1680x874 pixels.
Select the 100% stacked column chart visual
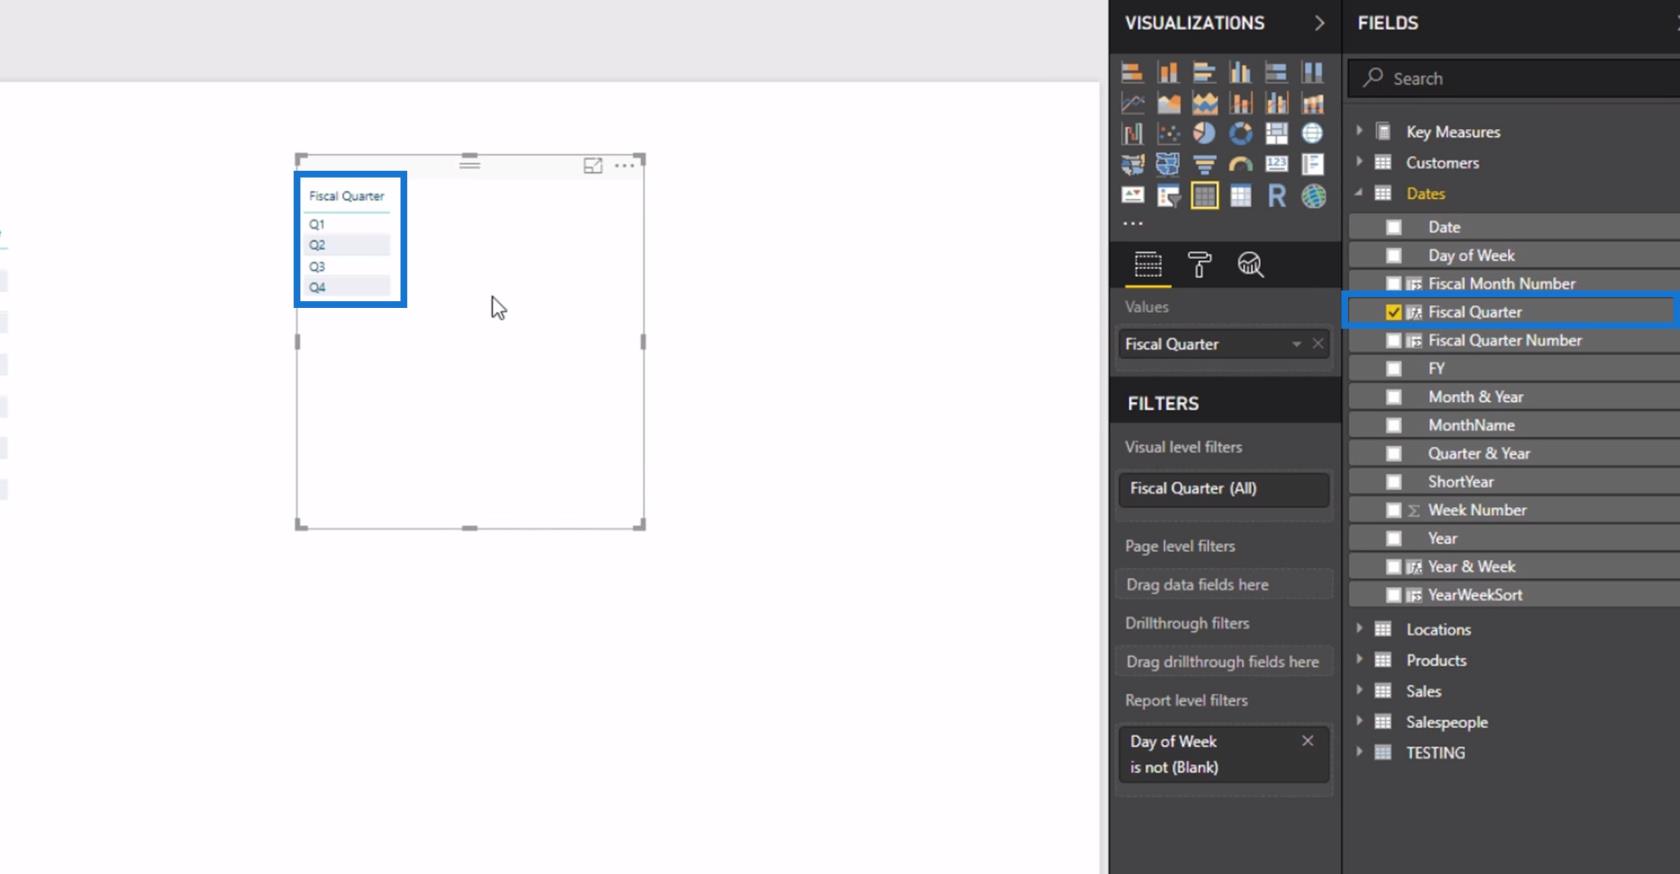[x=1312, y=72]
